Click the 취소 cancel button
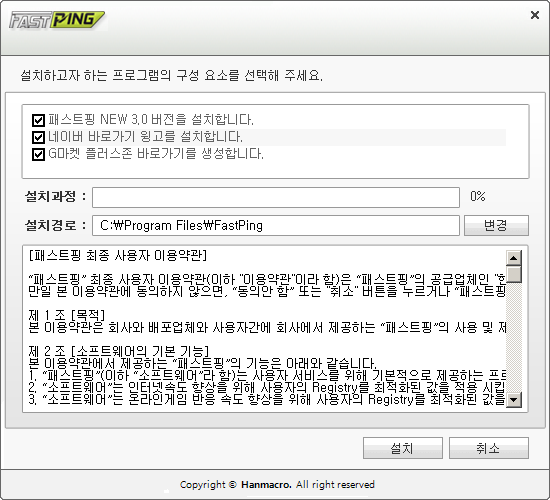The image size is (550, 500). click(488, 448)
